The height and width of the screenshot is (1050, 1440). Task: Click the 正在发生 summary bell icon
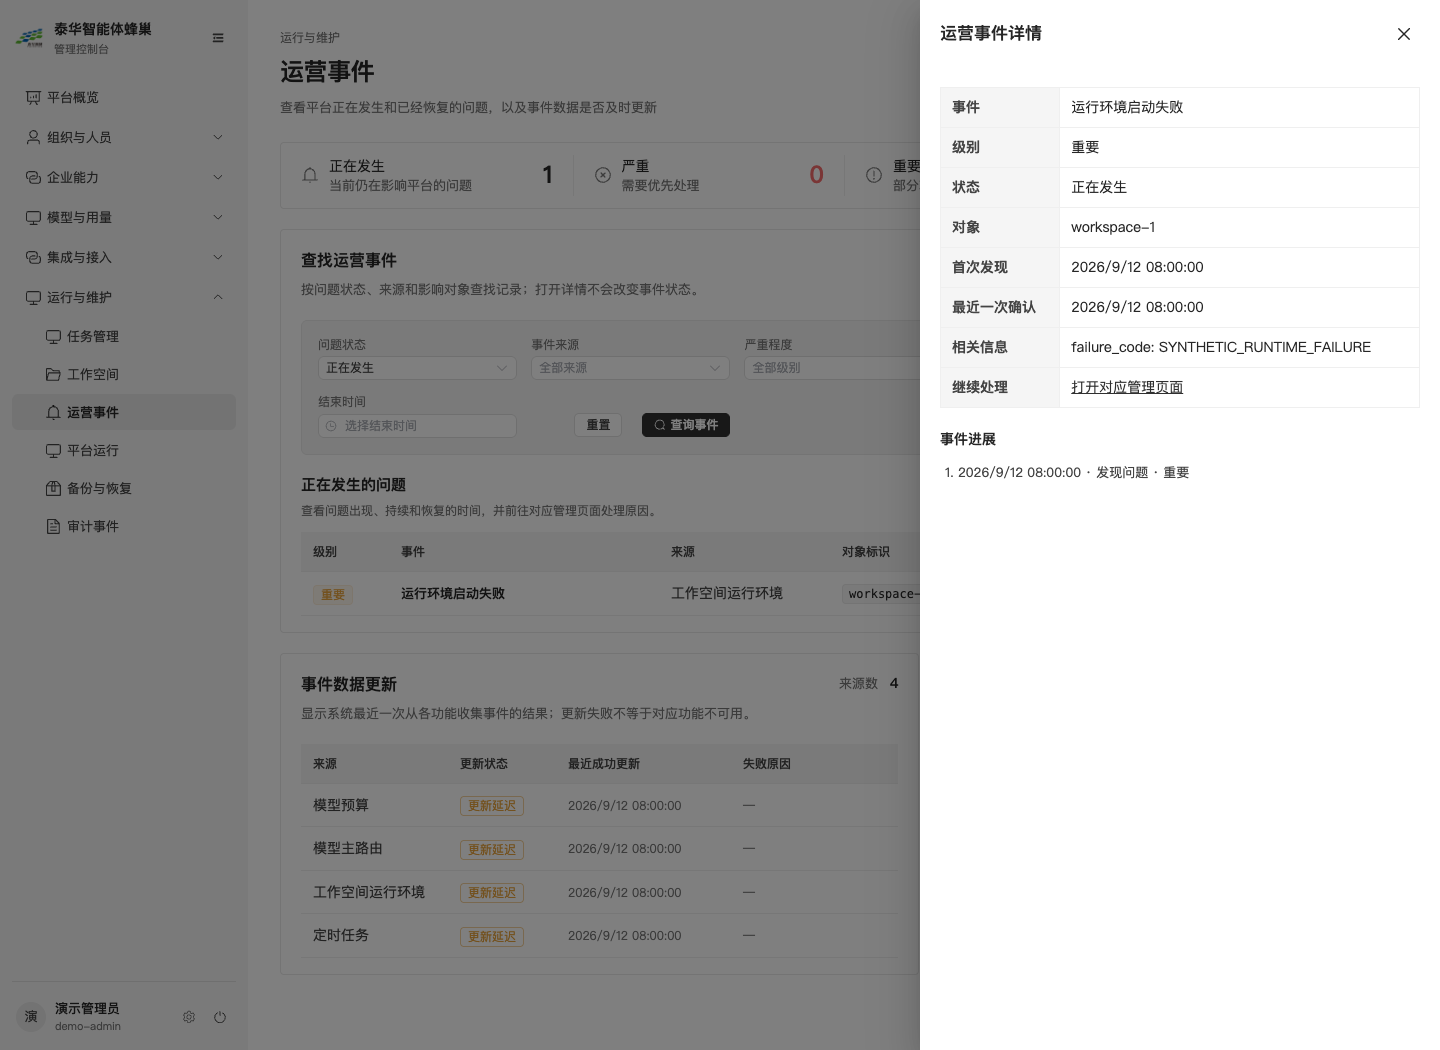310,175
